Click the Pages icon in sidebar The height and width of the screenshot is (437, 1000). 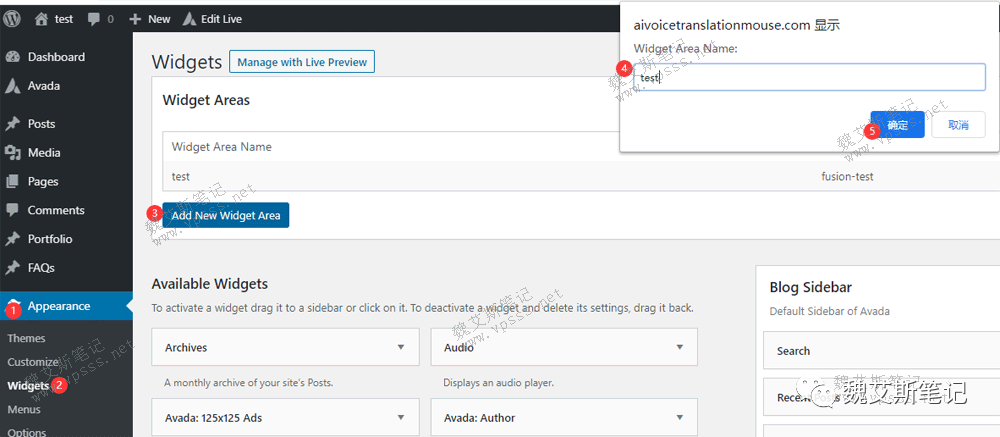[x=12, y=182]
